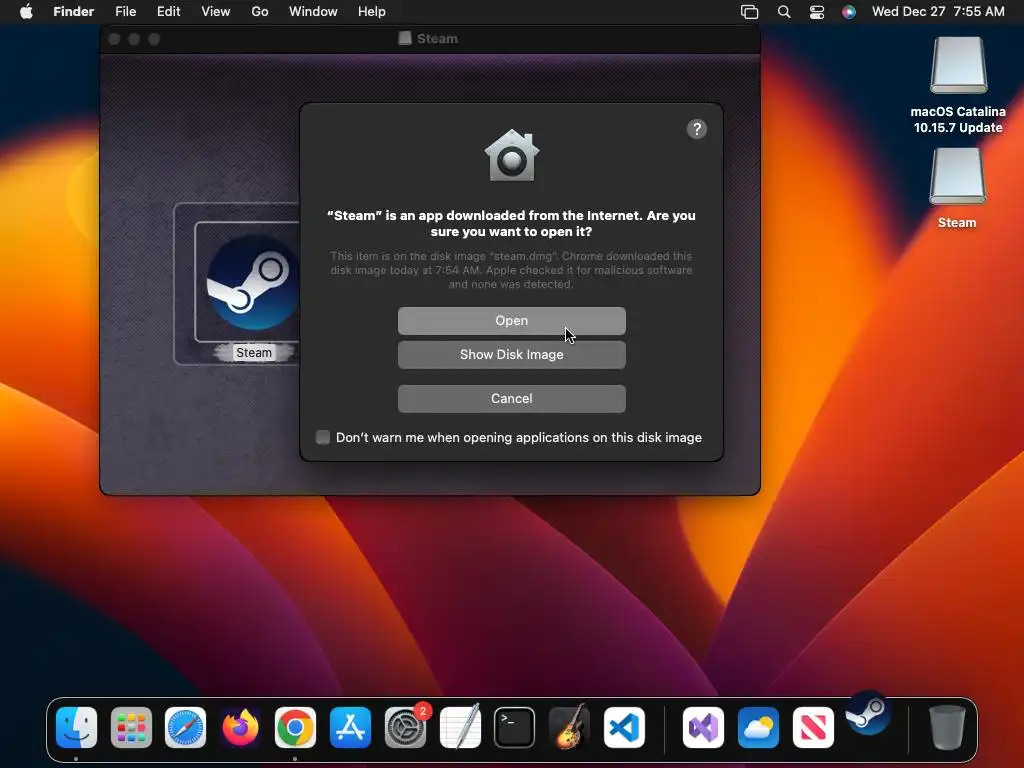Open Control Center in menu bar
This screenshot has height=768, width=1024.
[817, 12]
